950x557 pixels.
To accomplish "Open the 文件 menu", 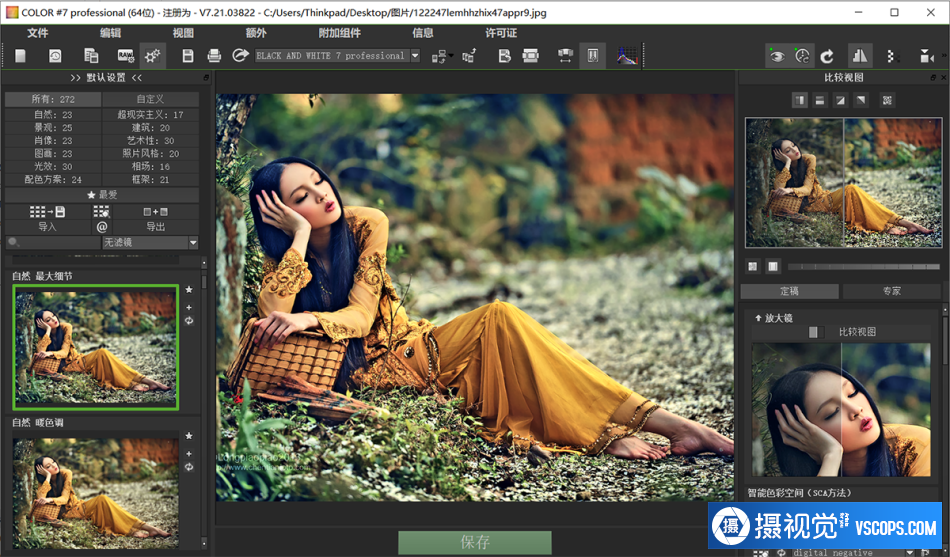I will [x=38, y=32].
